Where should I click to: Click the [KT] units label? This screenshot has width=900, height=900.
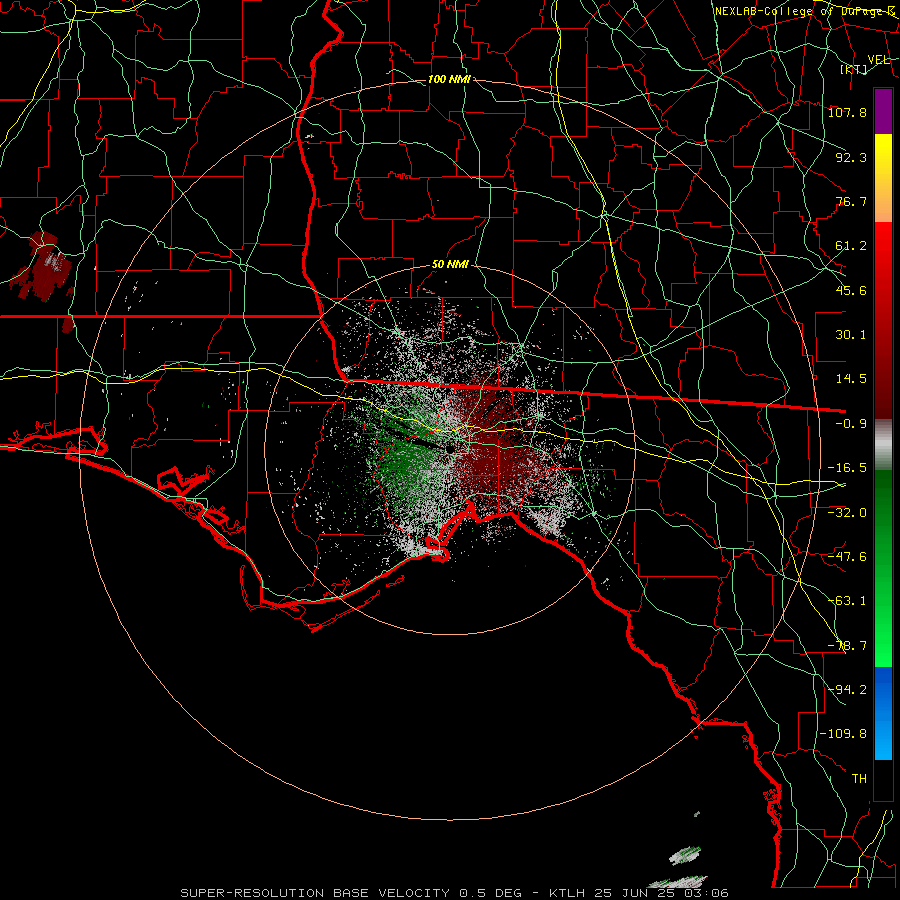(854, 69)
